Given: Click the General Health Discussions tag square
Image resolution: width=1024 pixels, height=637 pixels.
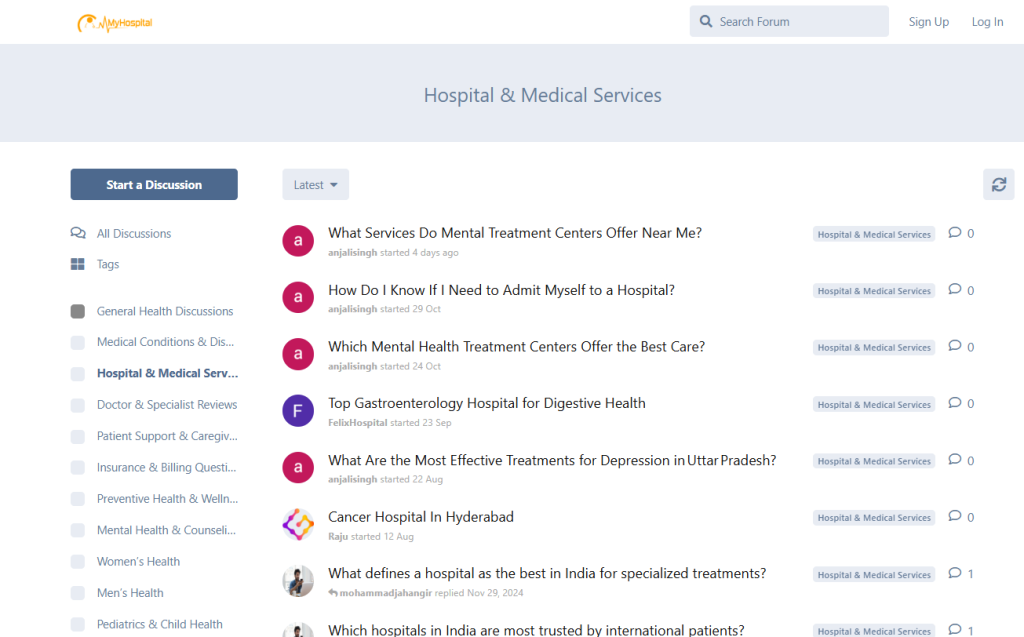Looking at the screenshot, I should click(78, 311).
